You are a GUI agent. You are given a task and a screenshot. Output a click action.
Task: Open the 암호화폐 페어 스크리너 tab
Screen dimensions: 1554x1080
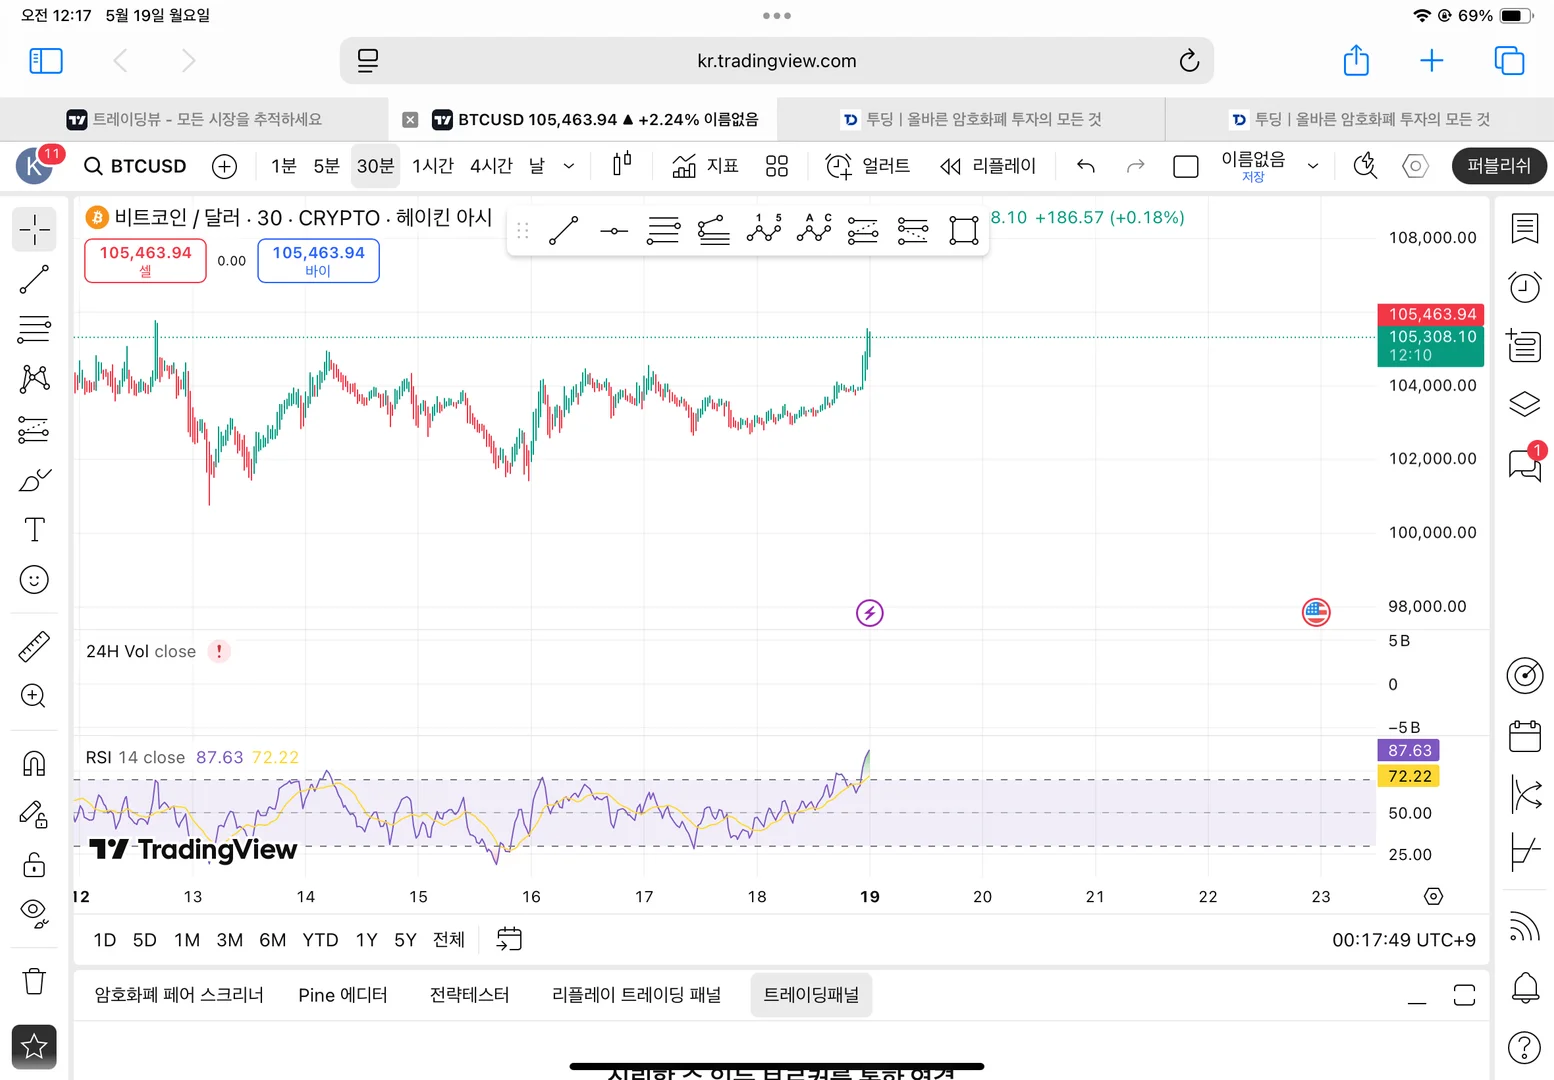tap(179, 995)
